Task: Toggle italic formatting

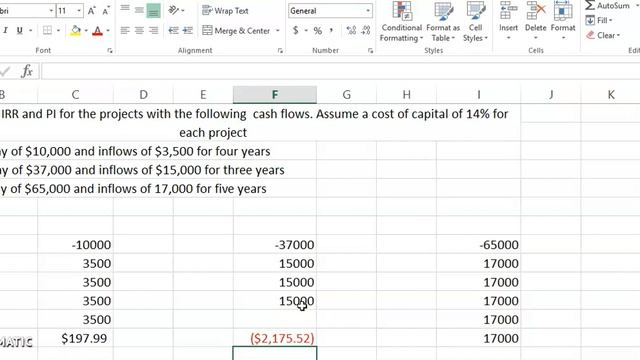Action: click(5, 30)
